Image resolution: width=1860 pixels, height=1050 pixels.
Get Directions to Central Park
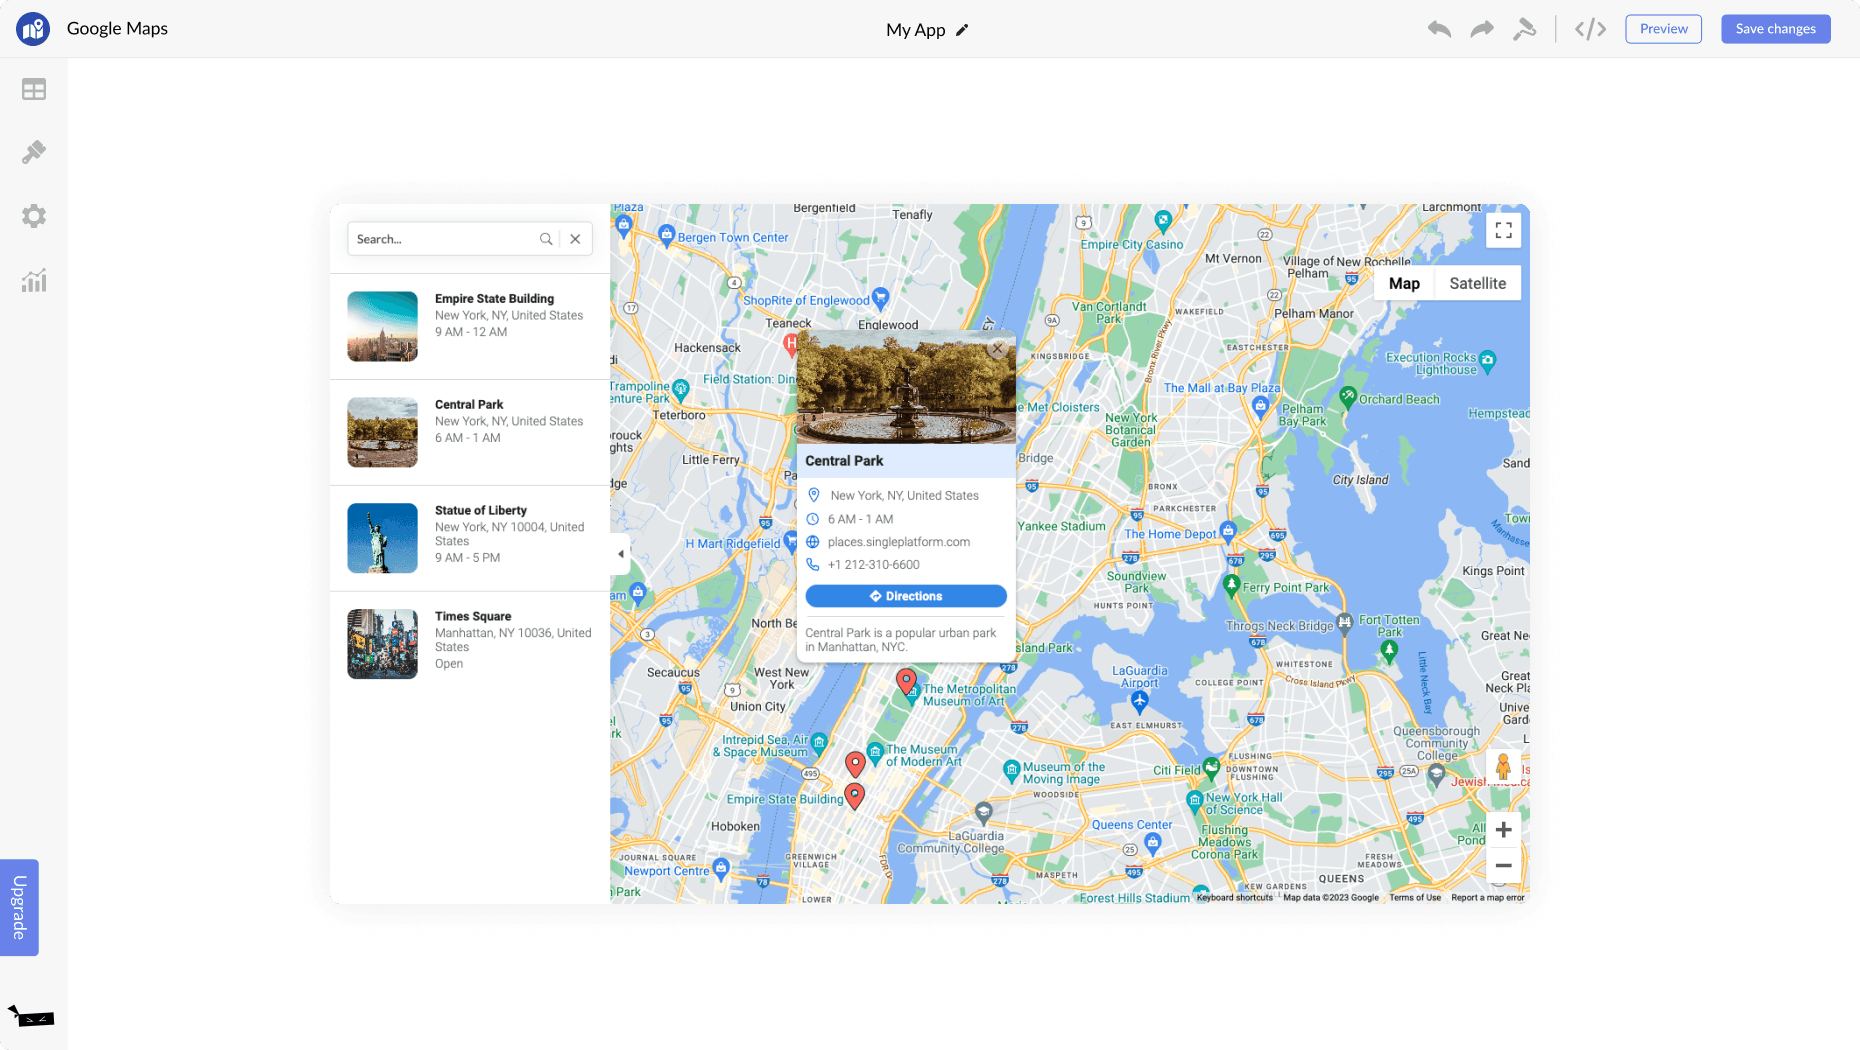tap(906, 596)
